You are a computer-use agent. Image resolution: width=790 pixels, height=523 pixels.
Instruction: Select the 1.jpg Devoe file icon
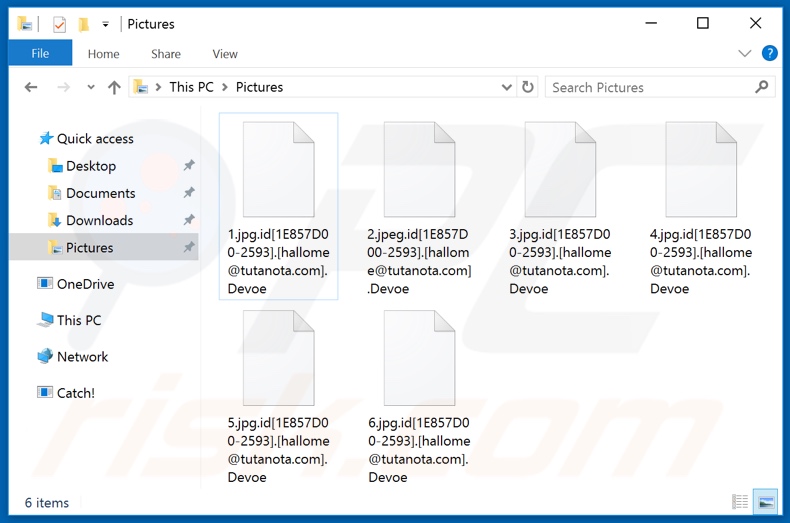coord(279,170)
